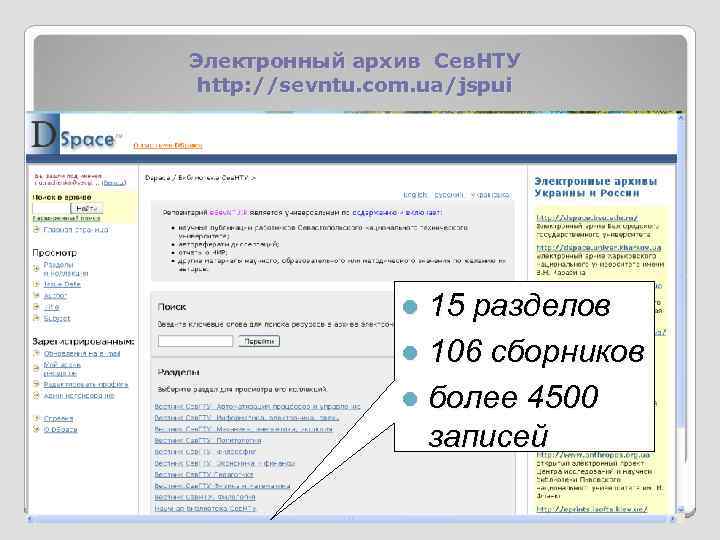Click the vertical scrollbar down arrow
Image resolution: width=720 pixels, height=540 pixels.
681,509
